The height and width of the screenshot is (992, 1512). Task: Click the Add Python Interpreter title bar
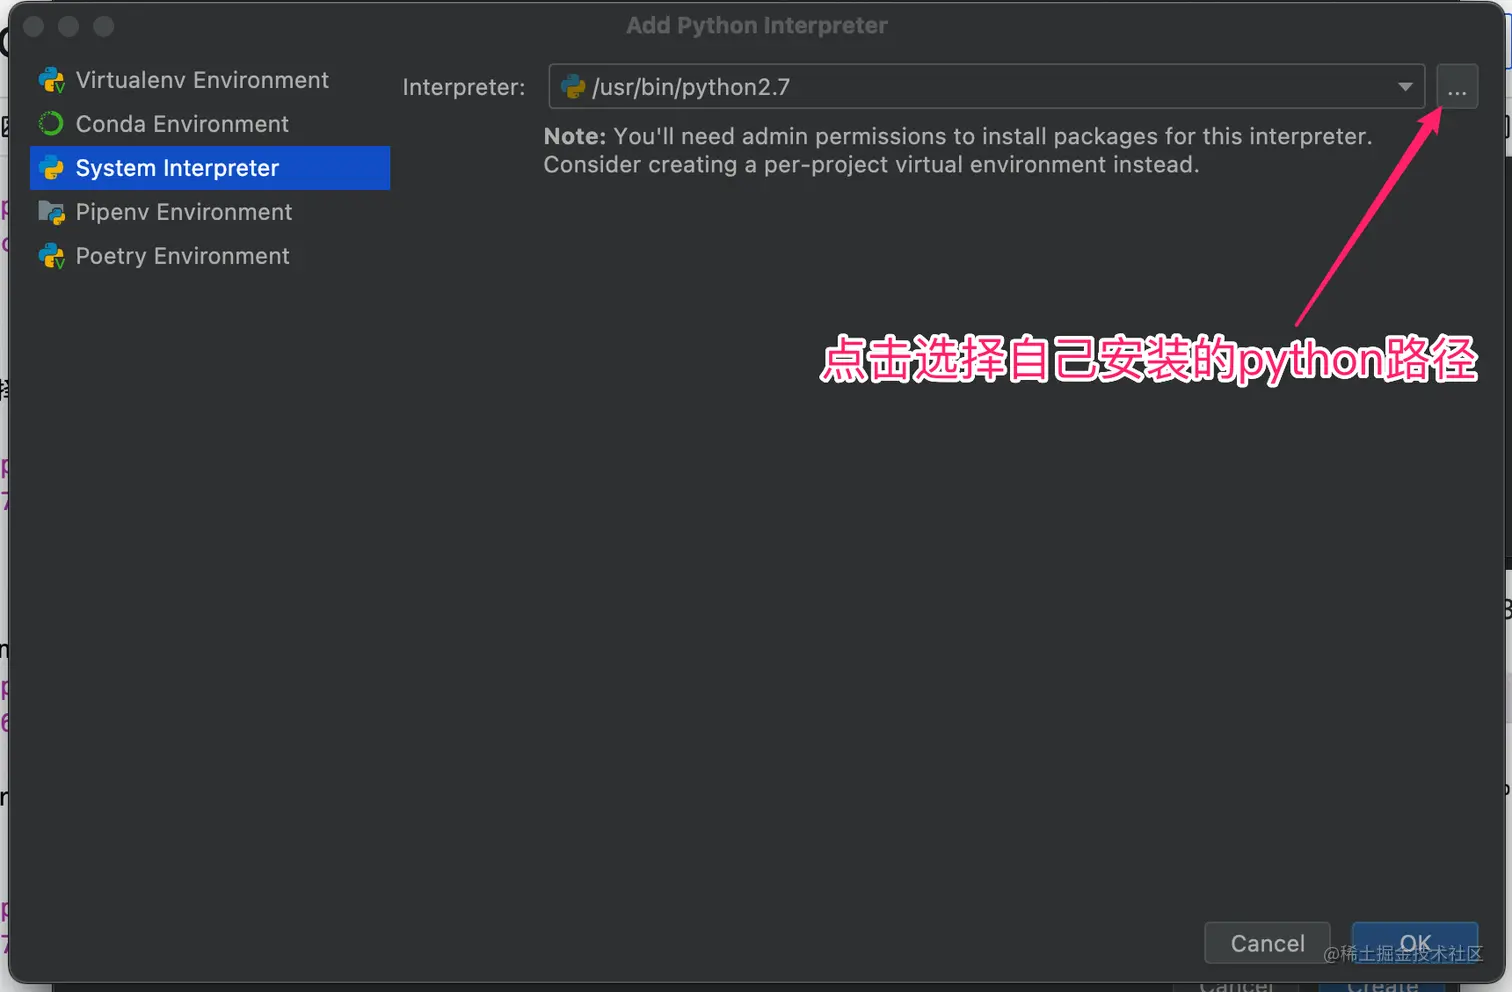tap(756, 26)
